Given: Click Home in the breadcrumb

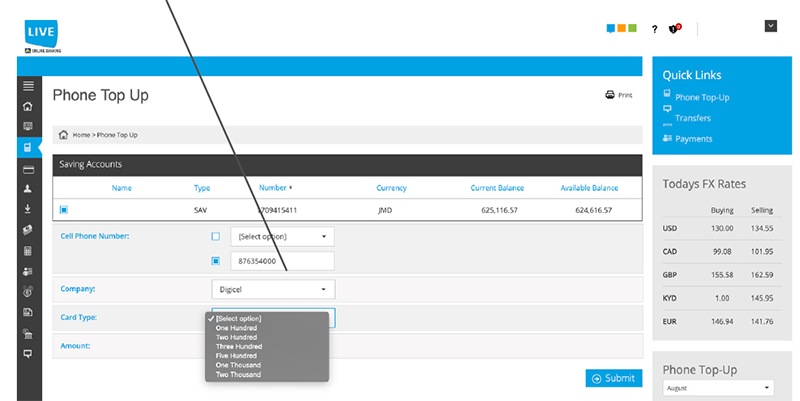Looking at the screenshot, I should 81,135.
